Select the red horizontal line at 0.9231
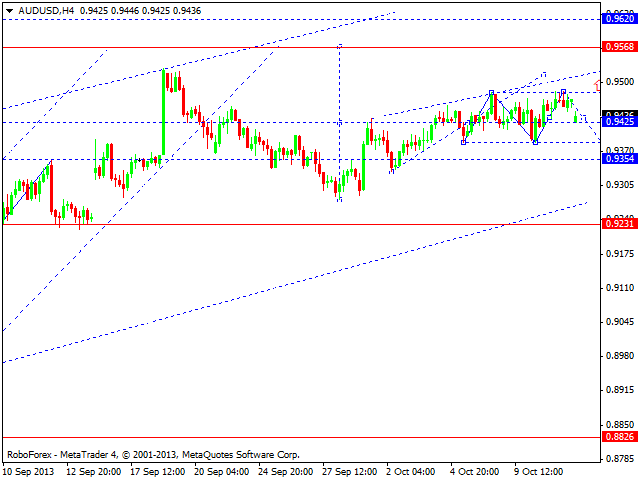The height and width of the screenshot is (480, 640). (300, 224)
